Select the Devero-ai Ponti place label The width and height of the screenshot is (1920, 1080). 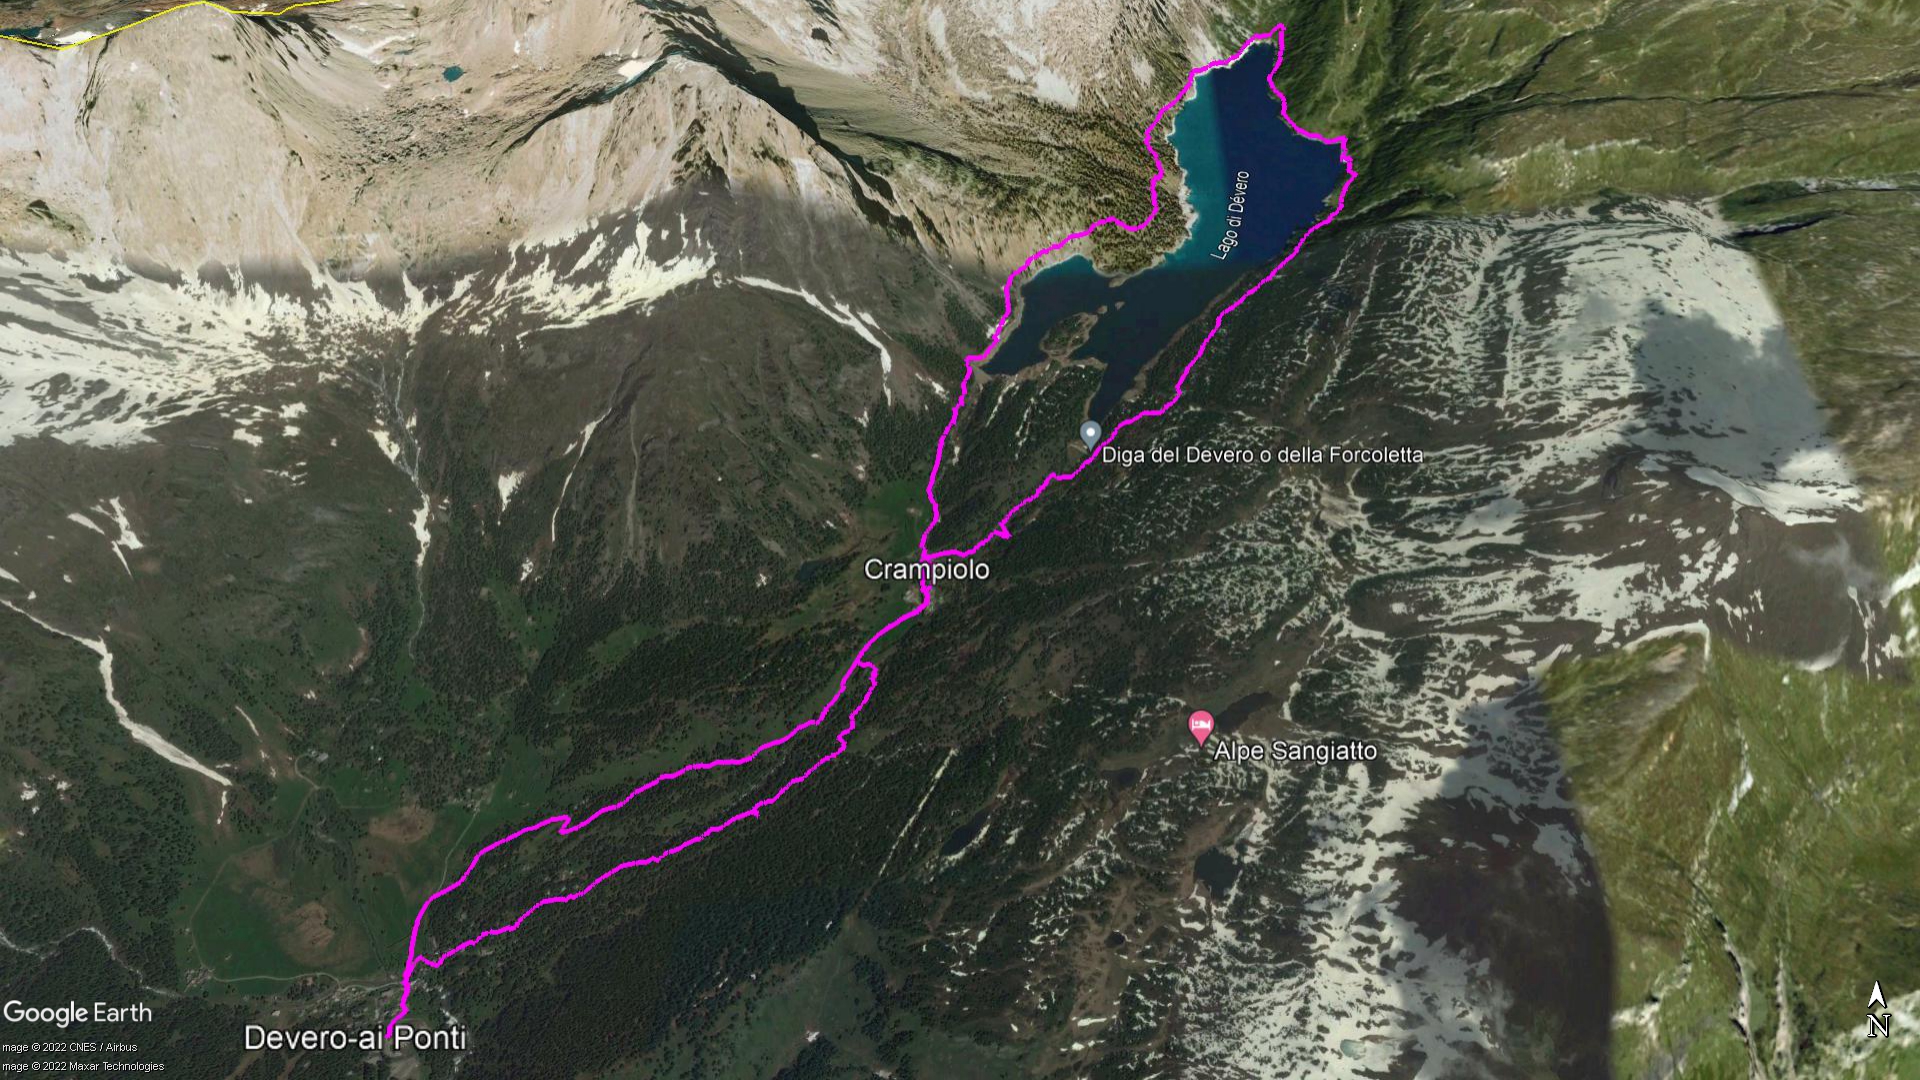click(x=355, y=1038)
